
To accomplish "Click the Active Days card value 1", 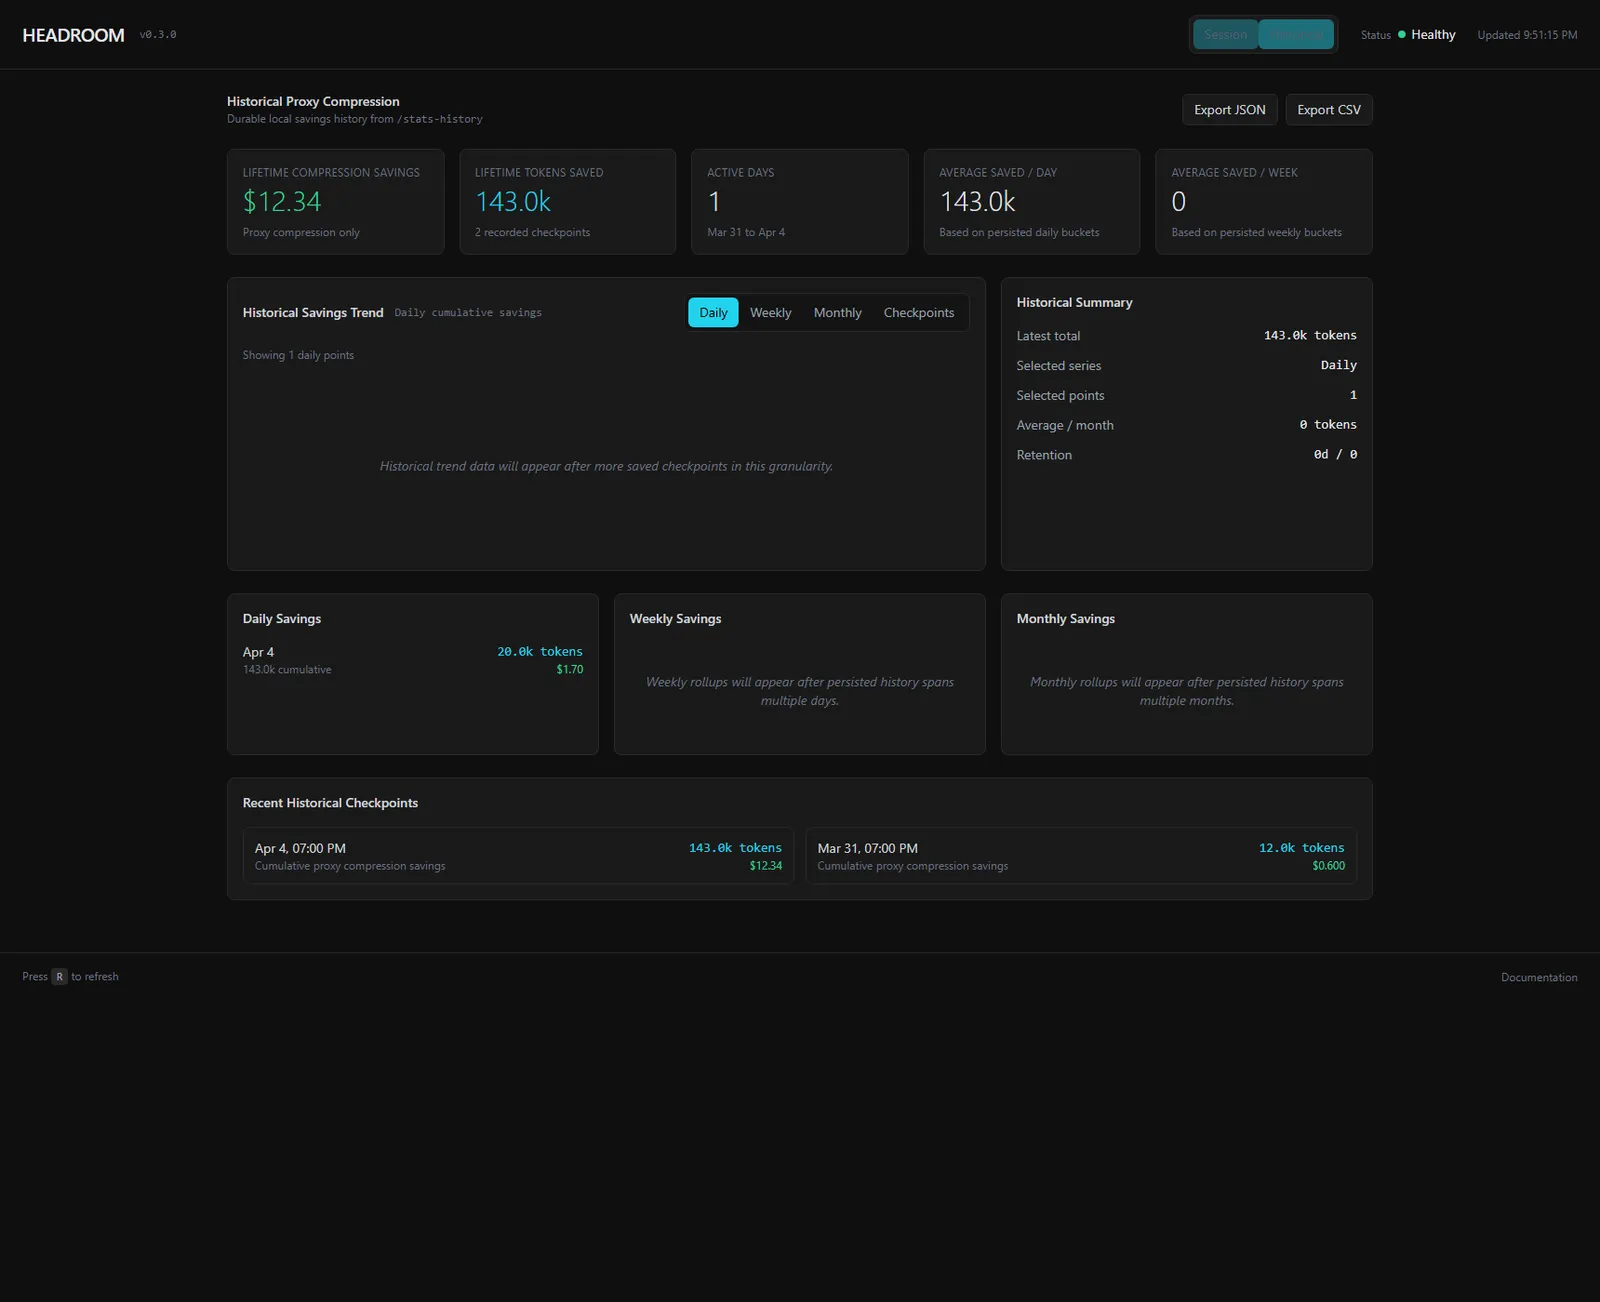I will (714, 202).
